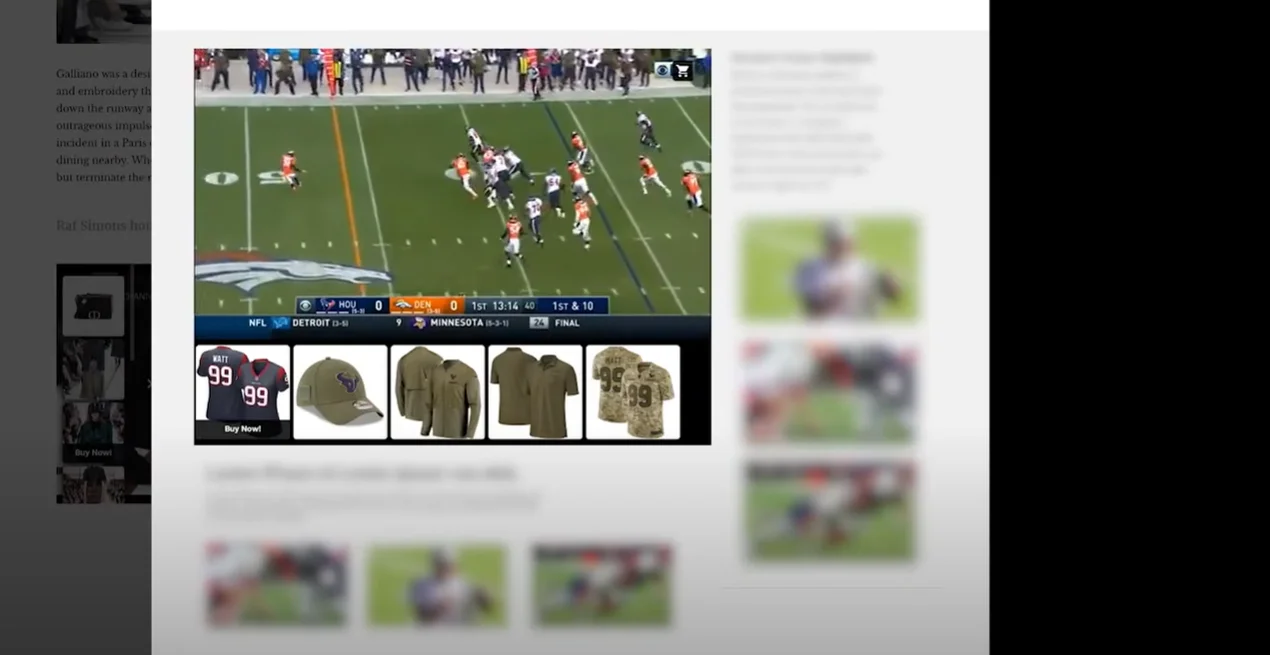Open the last thumbnail below the video
The height and width of the screenshot is (655, 1270).
601,585
